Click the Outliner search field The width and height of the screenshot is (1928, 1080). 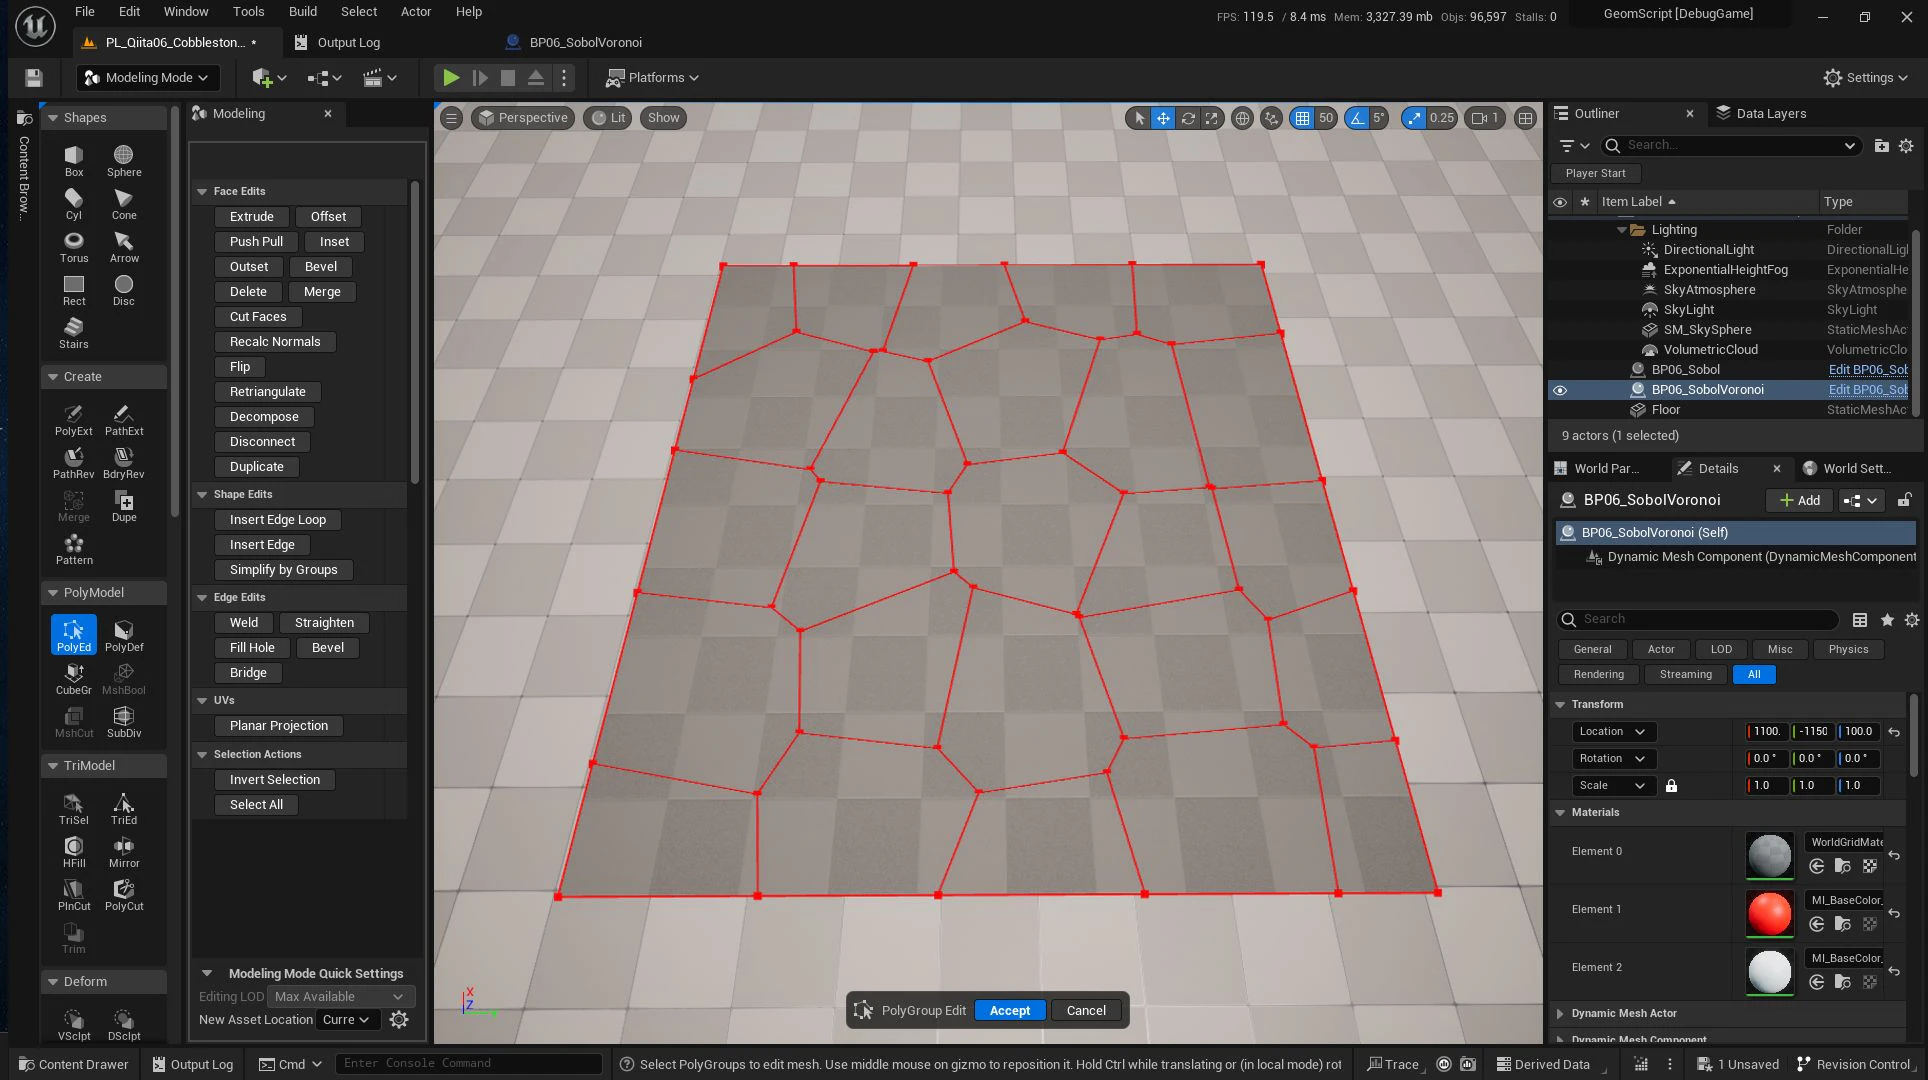(x=1731, y=146)
